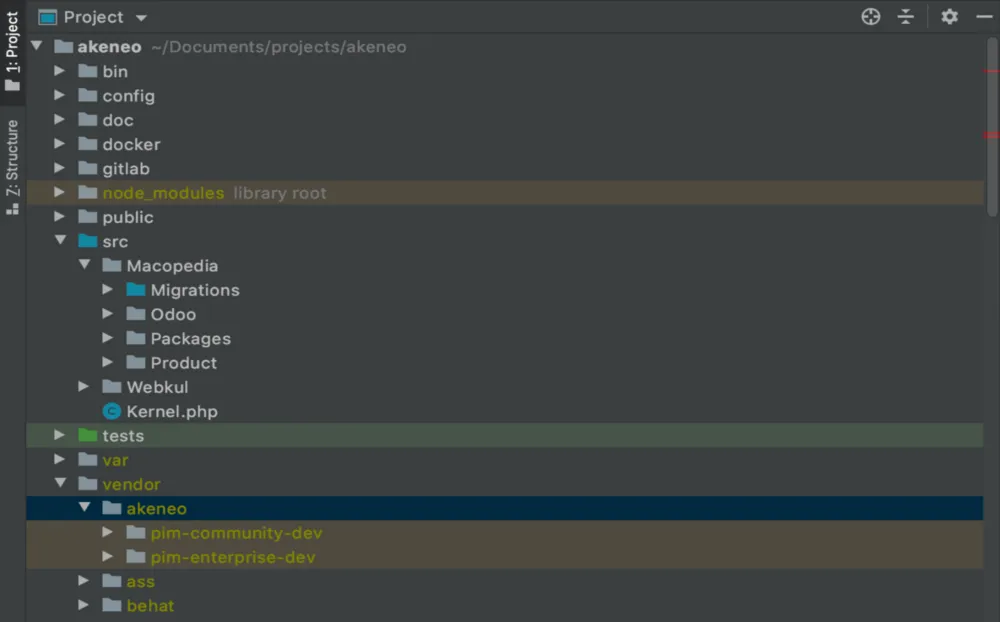Viewport: 1000px width, 622px height.
Task: Expand the bin folder
Action: click(59, 71)
